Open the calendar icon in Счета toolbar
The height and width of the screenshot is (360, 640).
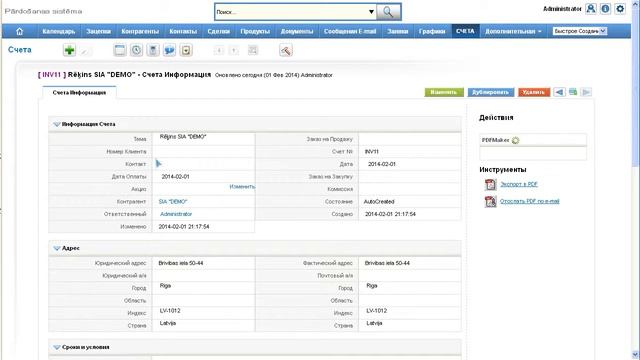(120, 50)
